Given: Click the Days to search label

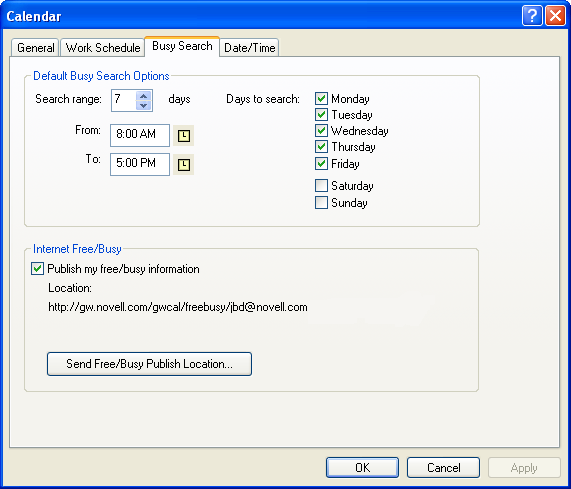Looking at the screenshot, I should click(x=263, y=99).
